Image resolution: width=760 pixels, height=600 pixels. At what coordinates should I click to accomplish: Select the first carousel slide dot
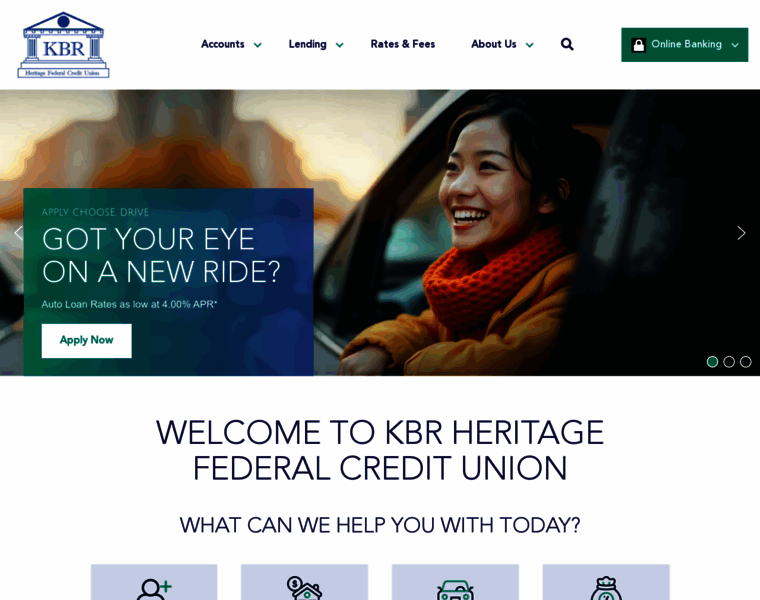pos(712,362)
